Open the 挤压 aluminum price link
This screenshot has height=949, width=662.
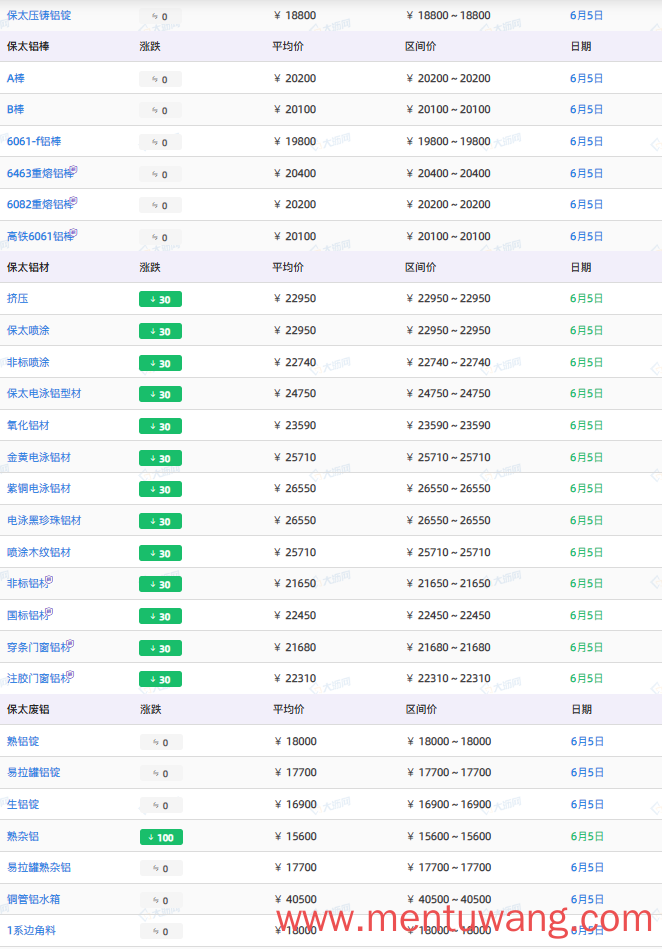tap(18, 298)
